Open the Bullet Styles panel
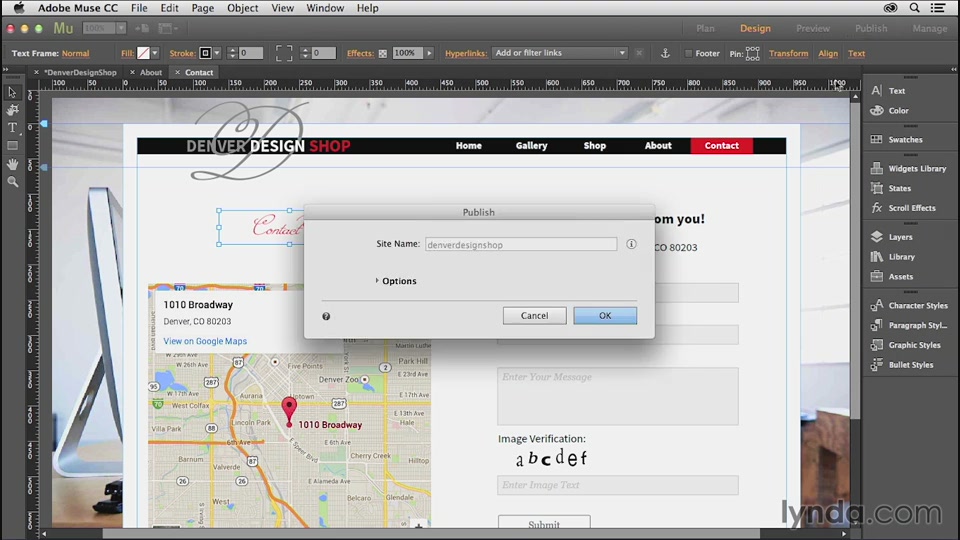The height and width of the screenshot is (540, 960). coord(910,365)
